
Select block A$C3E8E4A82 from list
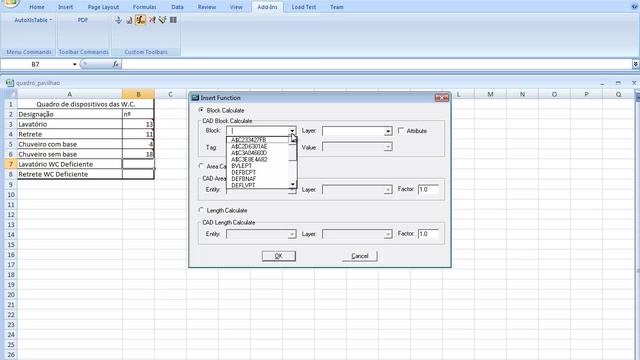point(249,159)
